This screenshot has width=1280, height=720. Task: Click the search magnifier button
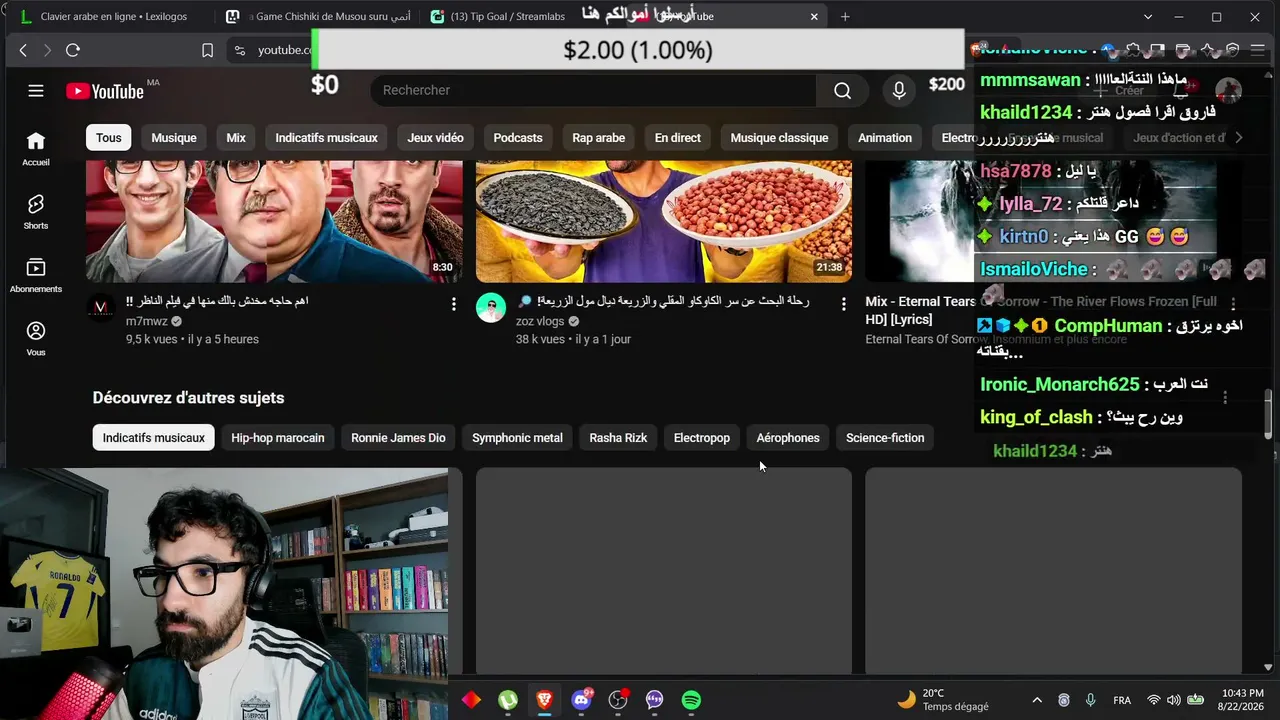842,90
